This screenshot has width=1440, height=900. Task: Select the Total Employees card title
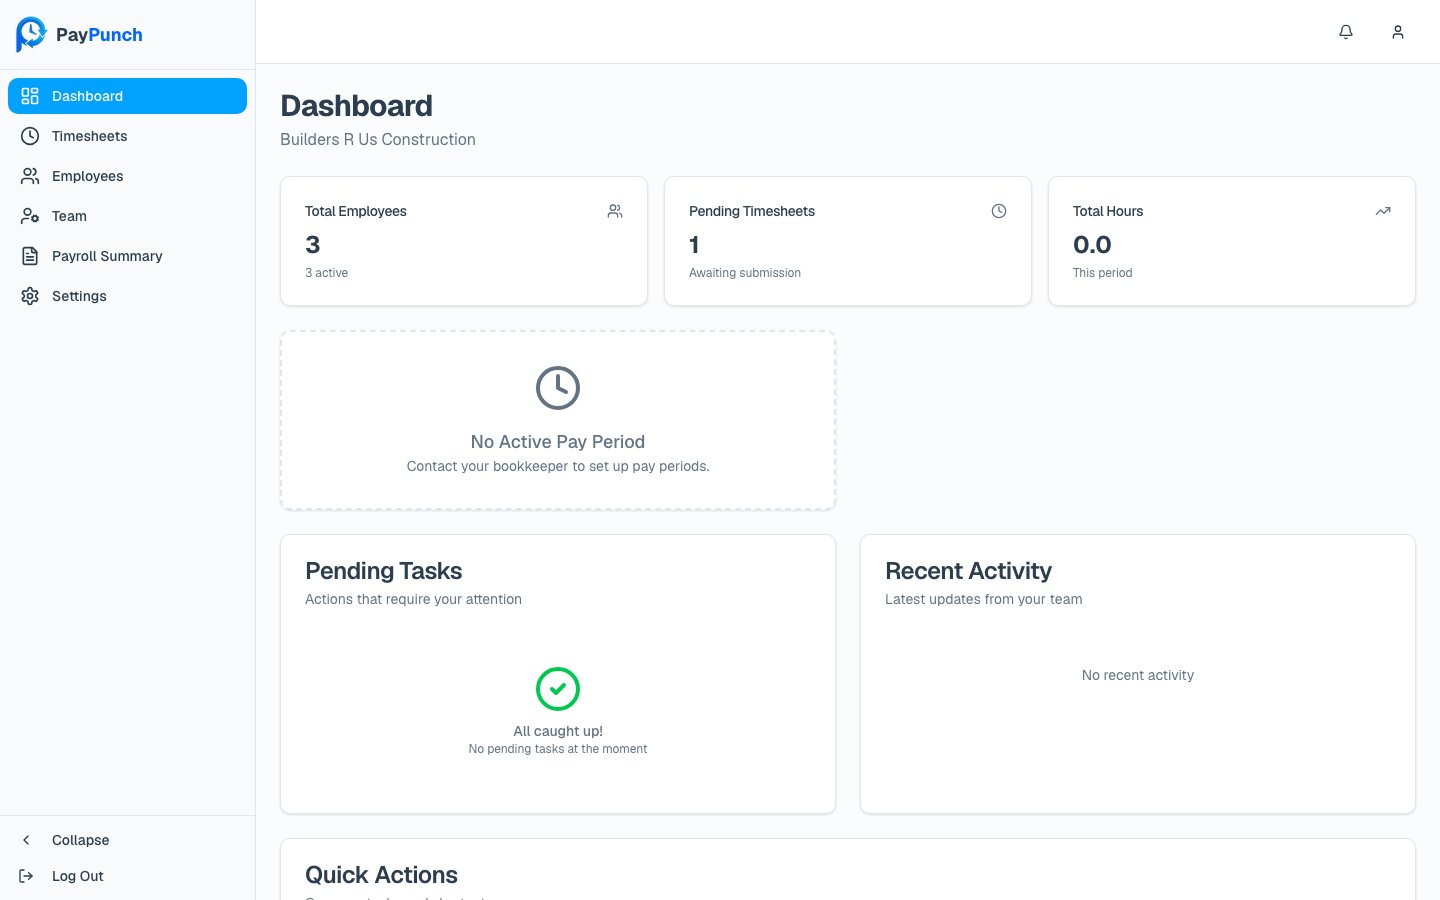356,211
